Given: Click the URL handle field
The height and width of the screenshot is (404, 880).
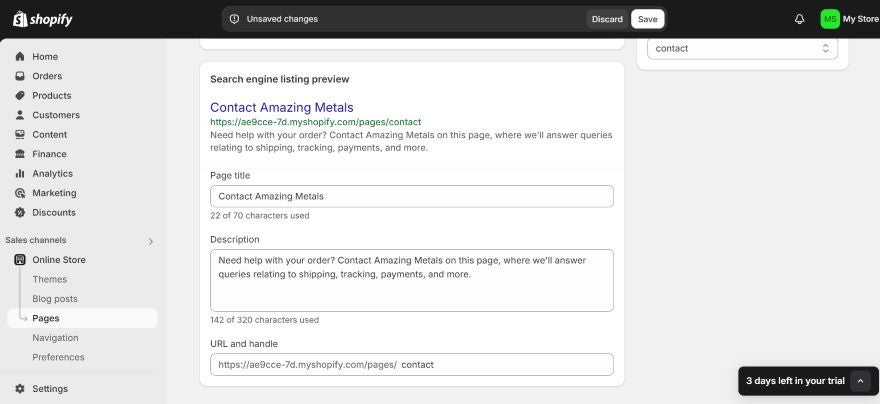Looking at the screenshot, I should click(x=411, y=365).
